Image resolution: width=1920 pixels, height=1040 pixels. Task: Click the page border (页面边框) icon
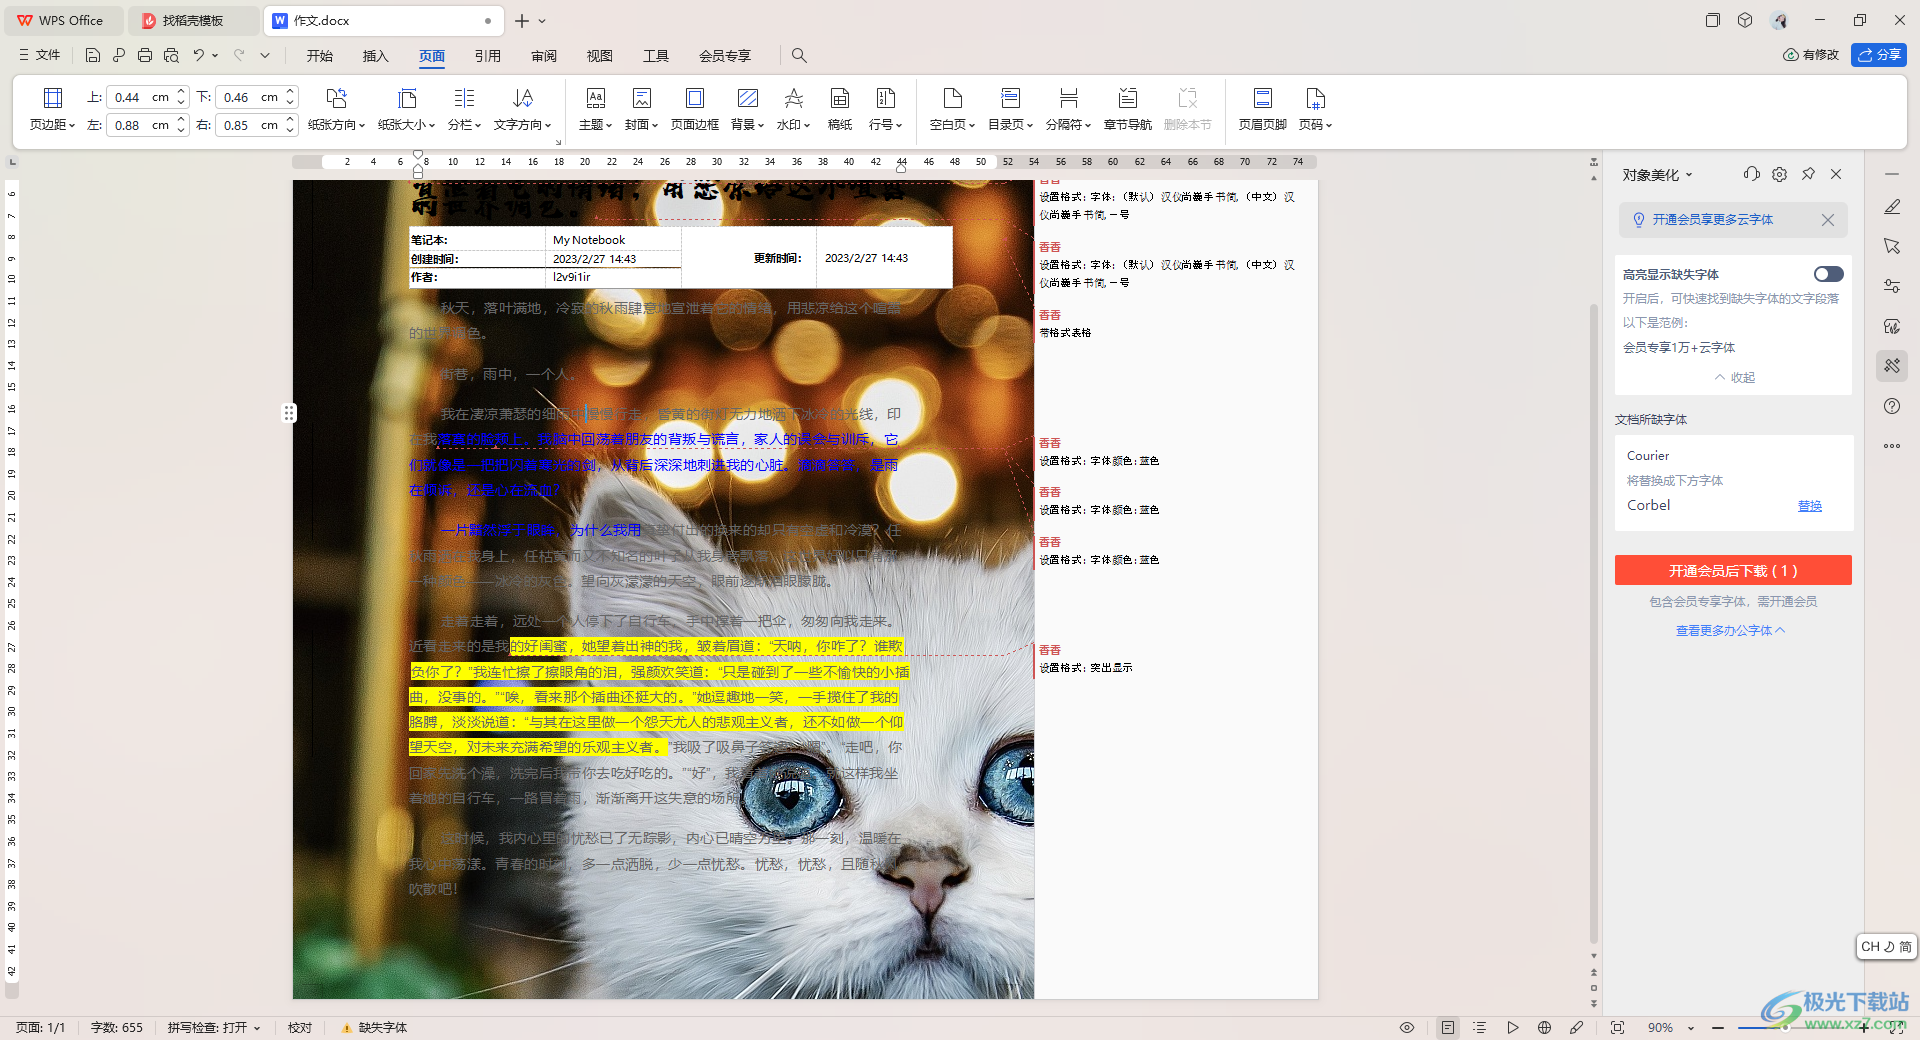pos(694,98)
